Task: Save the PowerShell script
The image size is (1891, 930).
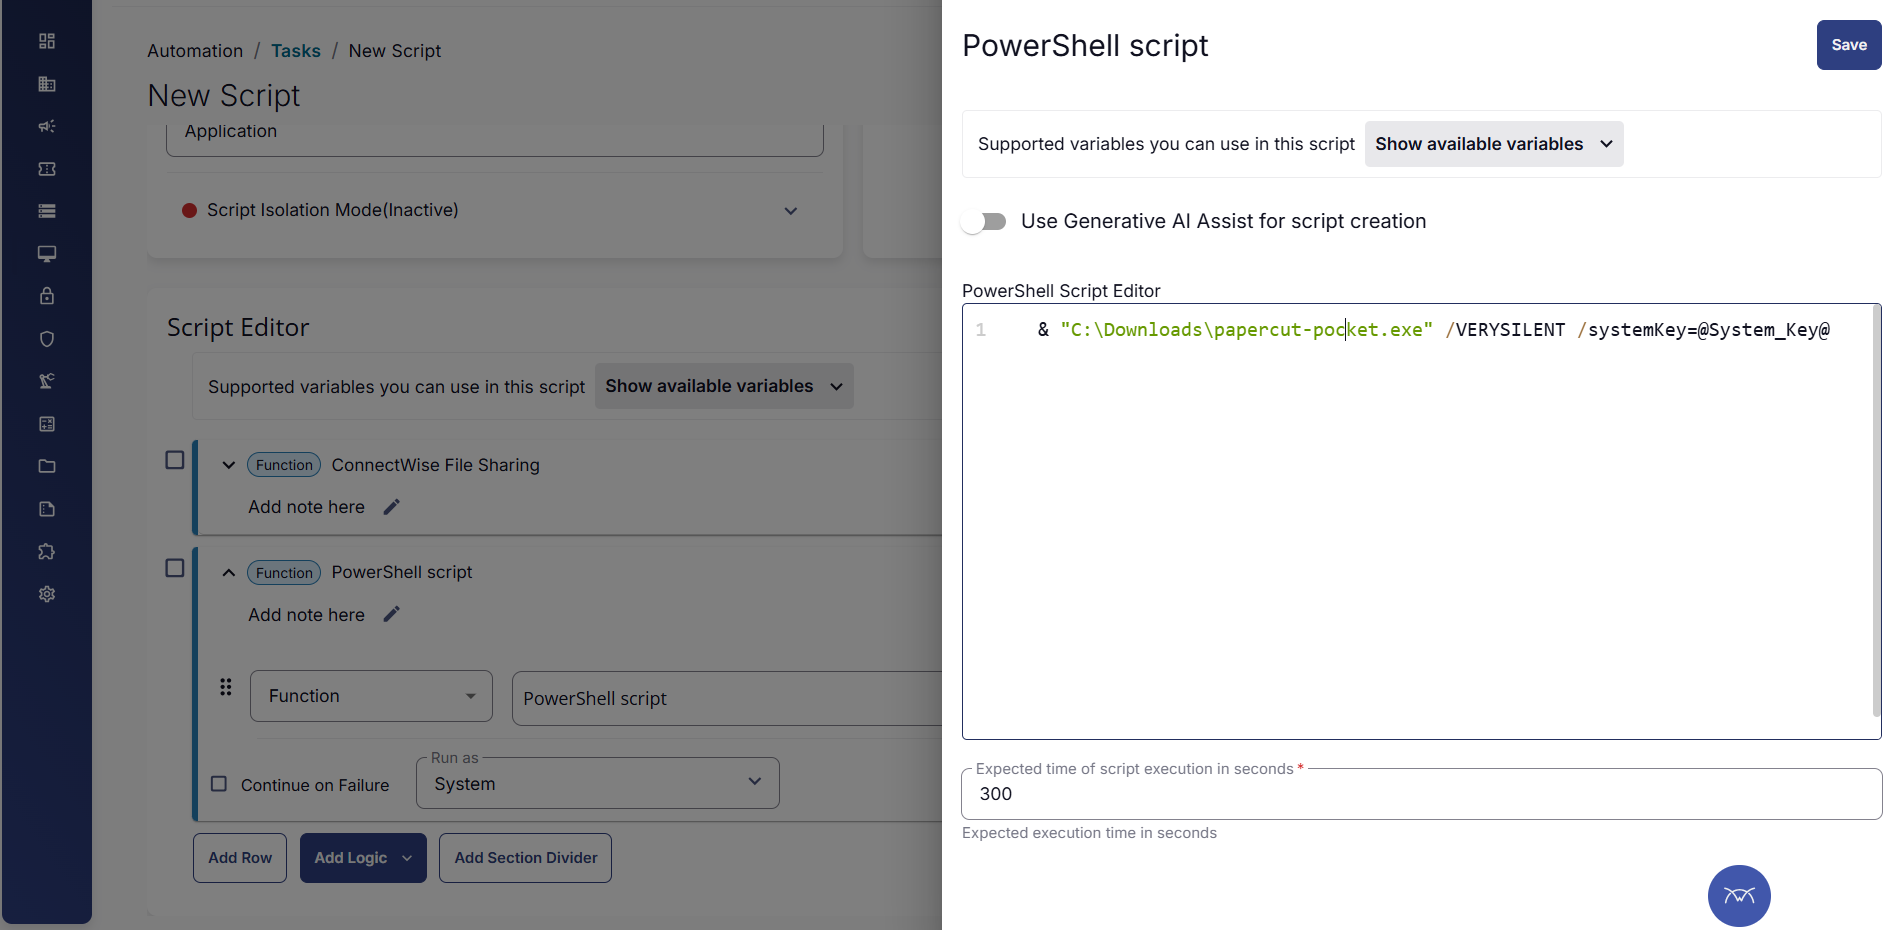Action: coord(1849,45)
